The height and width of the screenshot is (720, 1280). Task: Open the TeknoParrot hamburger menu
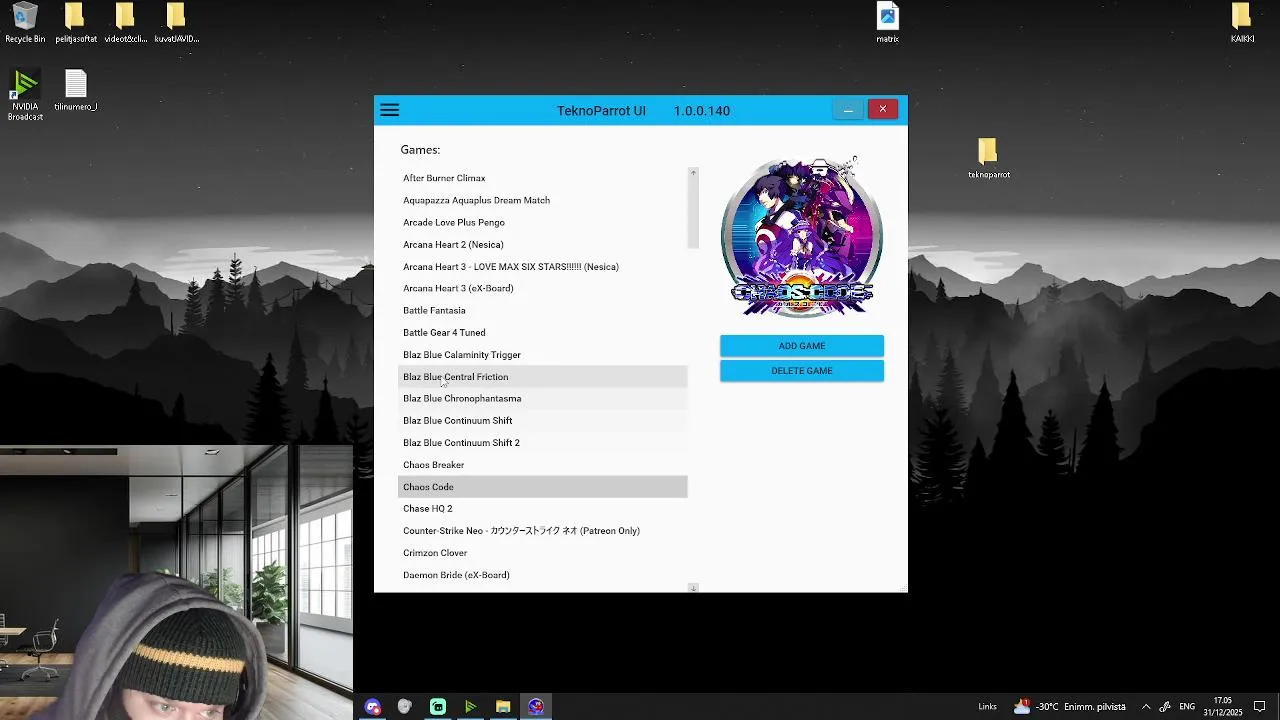coord(390,110)
